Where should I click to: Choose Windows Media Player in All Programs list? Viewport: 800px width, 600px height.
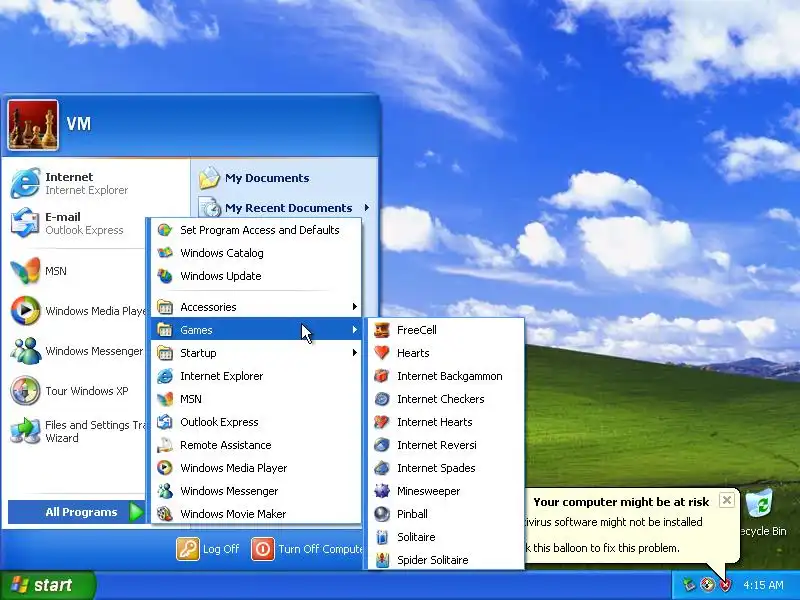(257, 468)
